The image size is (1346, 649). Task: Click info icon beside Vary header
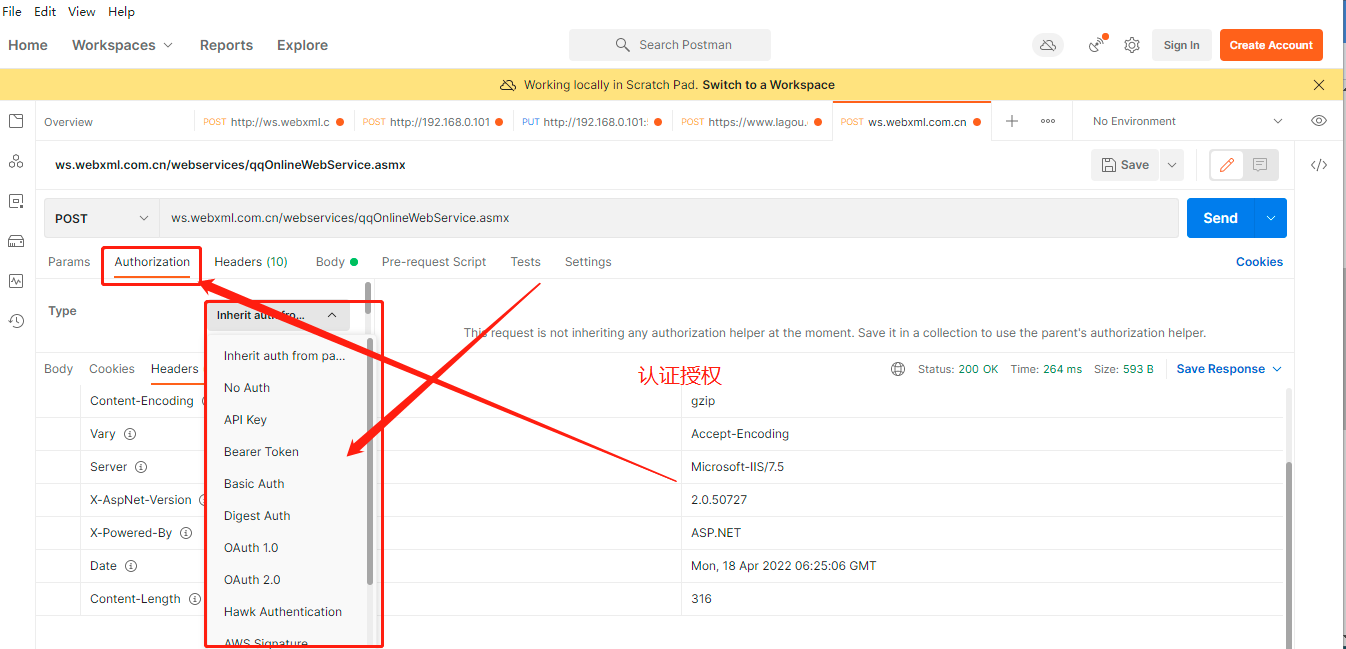click(x=130, y=434)
